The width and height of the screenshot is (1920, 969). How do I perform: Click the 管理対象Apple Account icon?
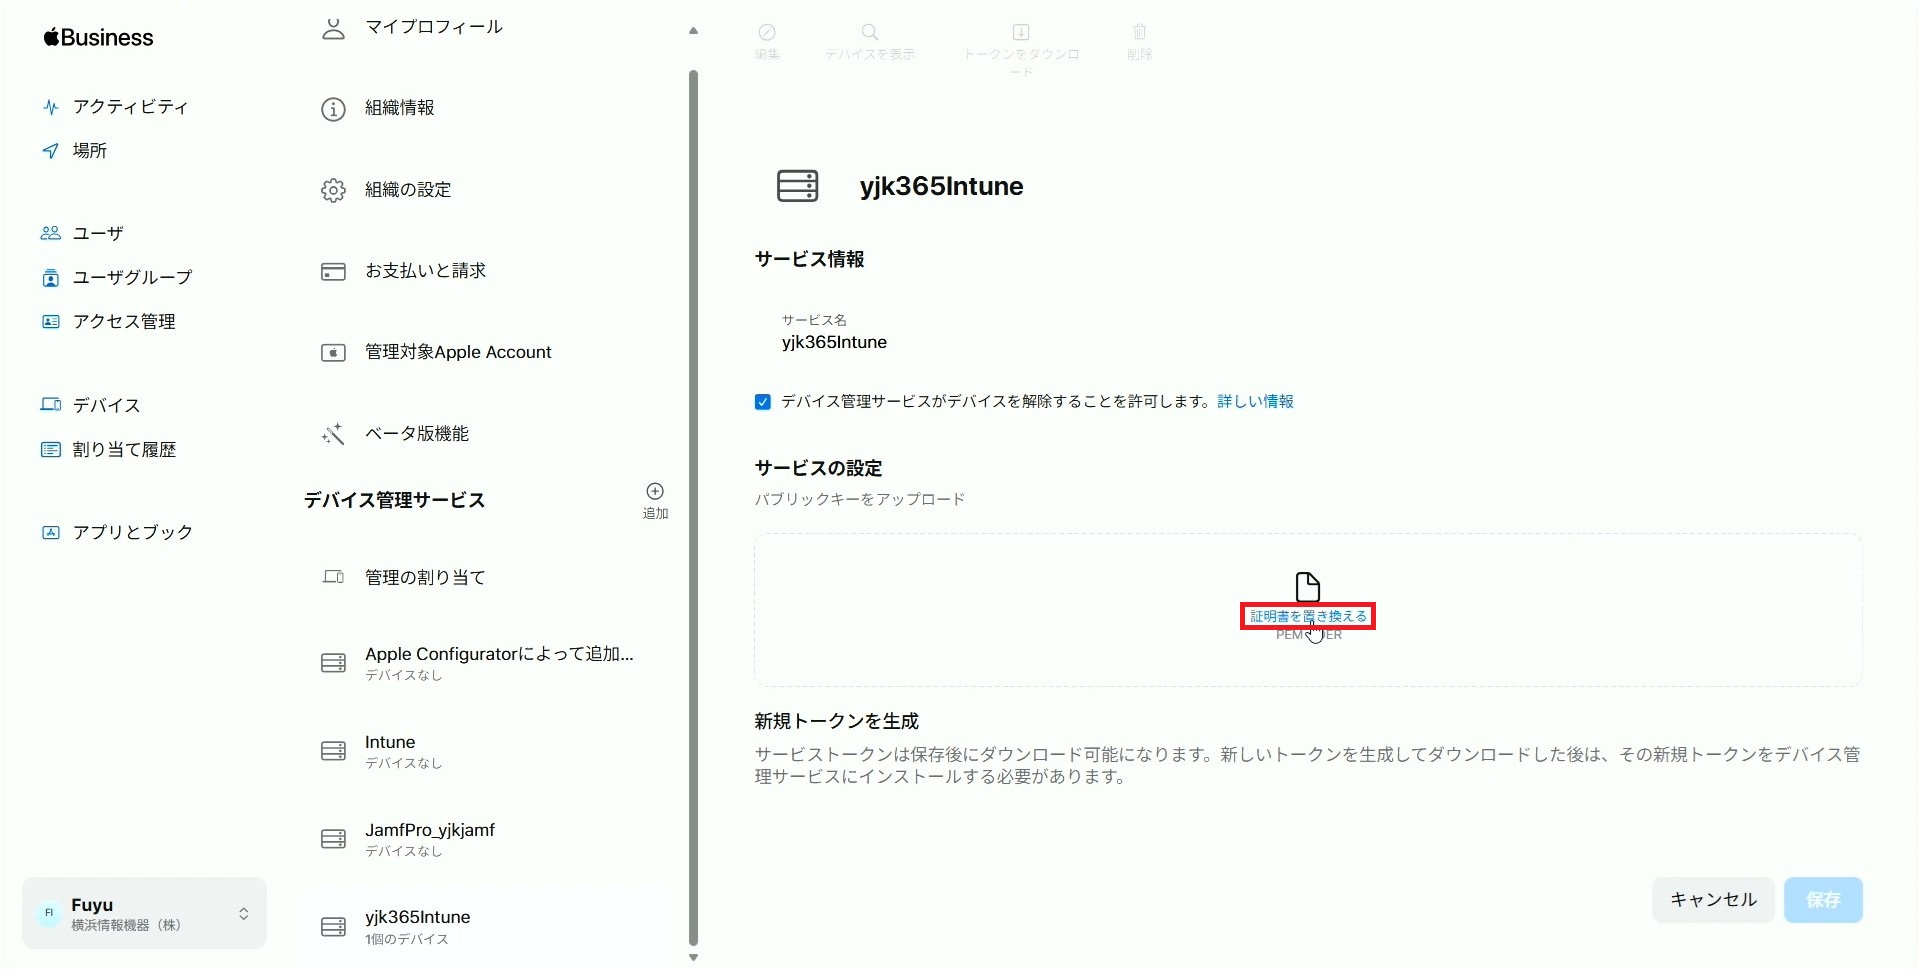point(333,353)
